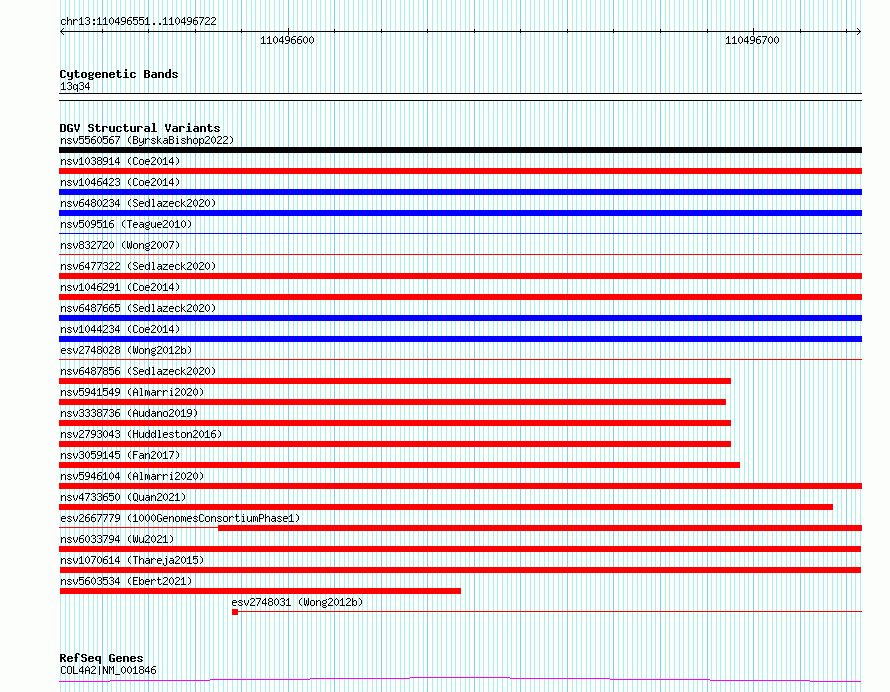Select COL4A2|NM_001846 gene label

[108, 670]
